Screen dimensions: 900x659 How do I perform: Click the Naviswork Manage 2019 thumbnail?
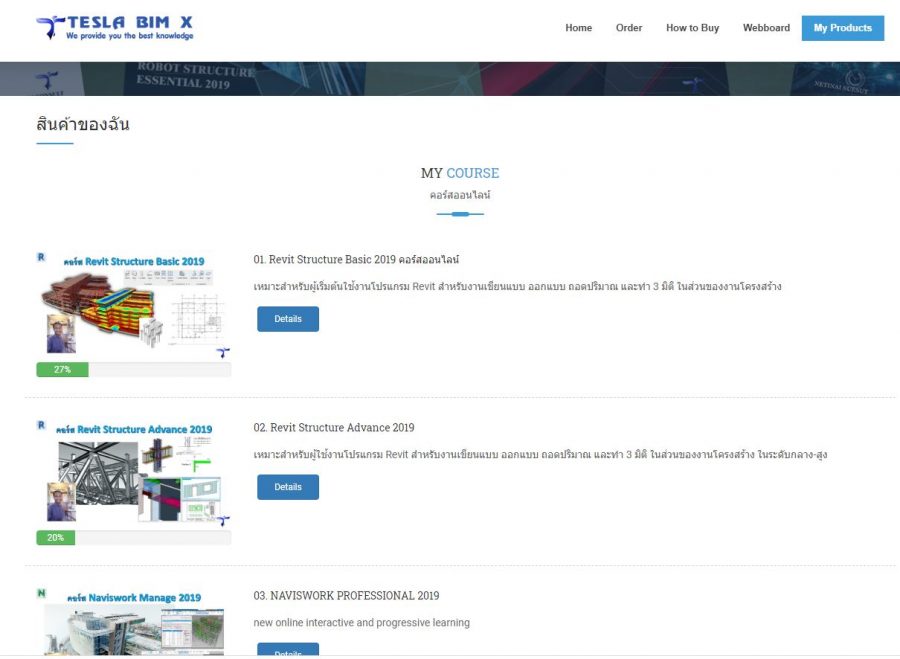[134, 625]
